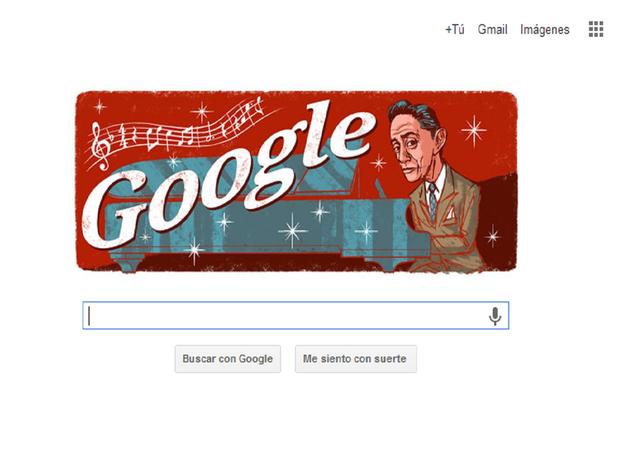Click the voice search microphone icon
The image size is (619, 464).
(495, 316)
